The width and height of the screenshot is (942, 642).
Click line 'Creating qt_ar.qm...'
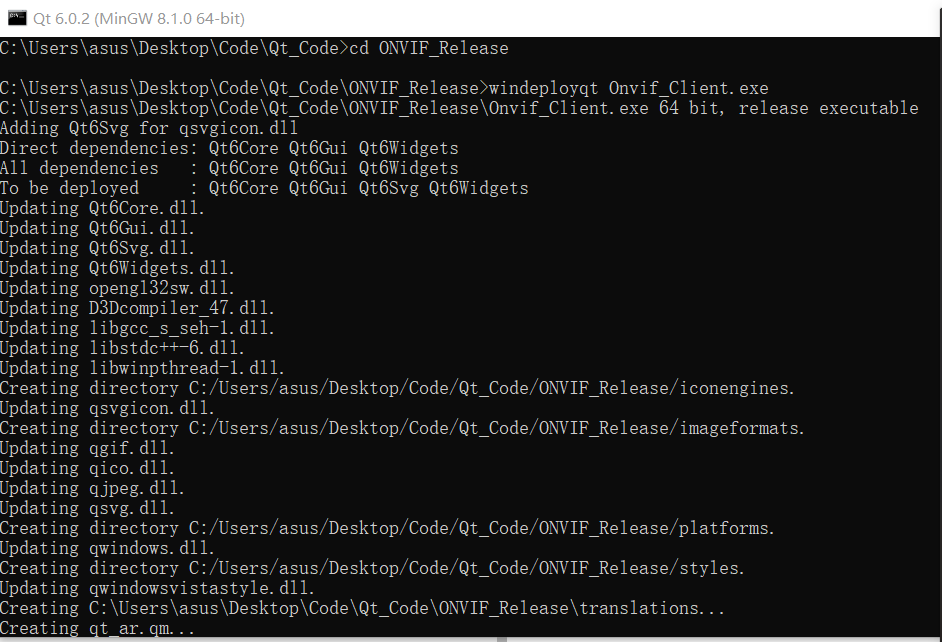click(x=97, y=628)
